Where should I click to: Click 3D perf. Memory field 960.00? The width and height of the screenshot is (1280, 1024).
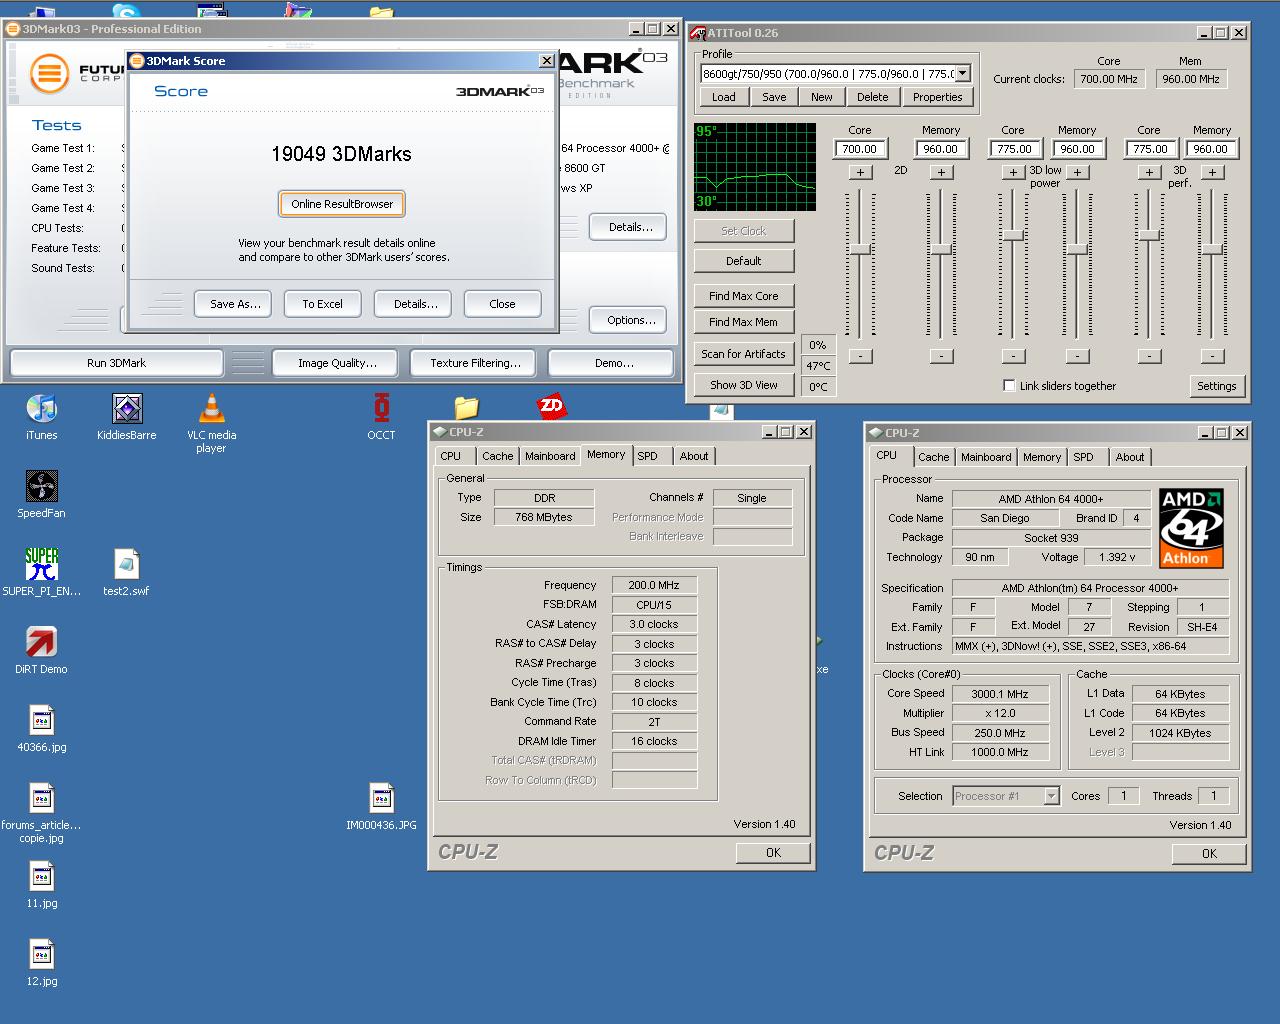(1210, 149)
